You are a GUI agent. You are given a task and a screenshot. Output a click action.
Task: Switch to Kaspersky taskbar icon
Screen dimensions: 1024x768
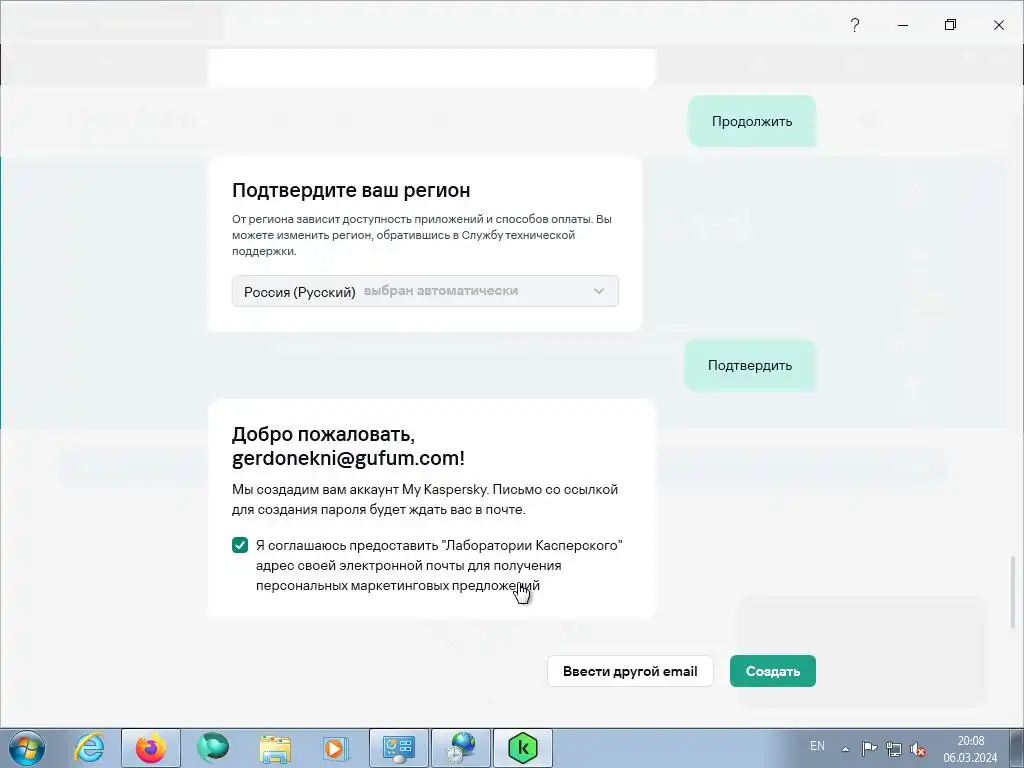(522, 748)
